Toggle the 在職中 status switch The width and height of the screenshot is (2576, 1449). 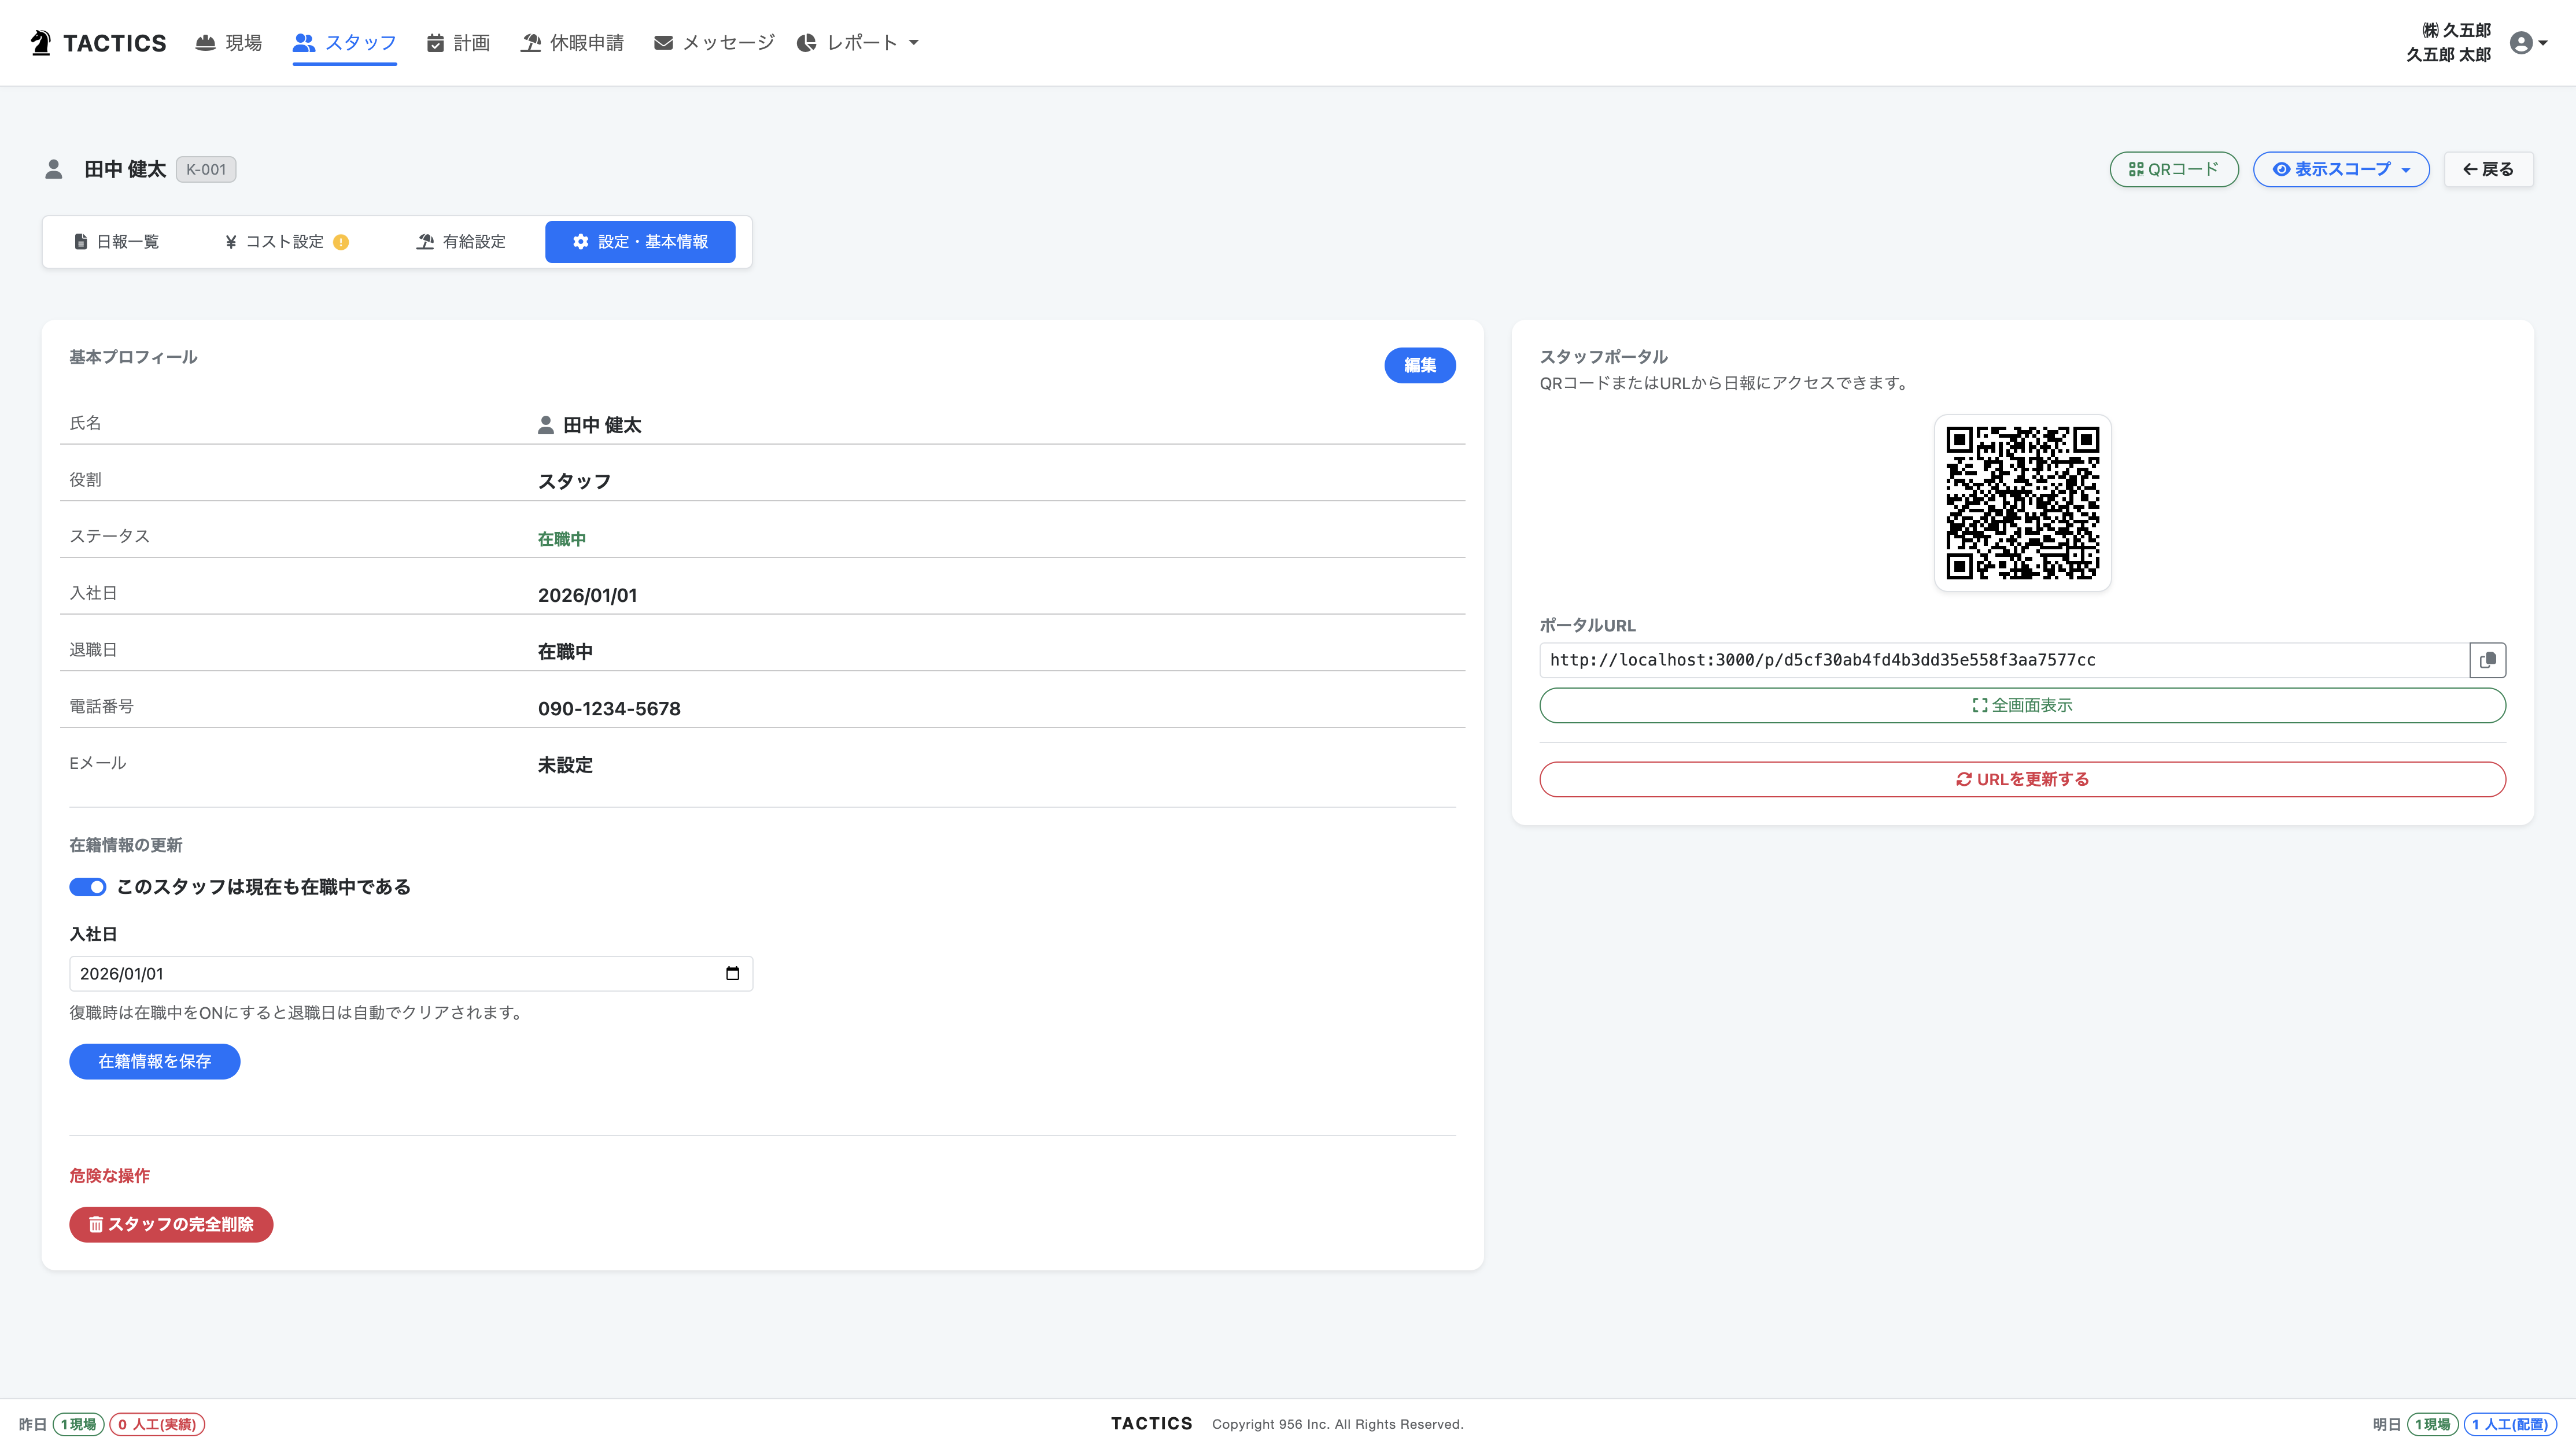point(88,887)
